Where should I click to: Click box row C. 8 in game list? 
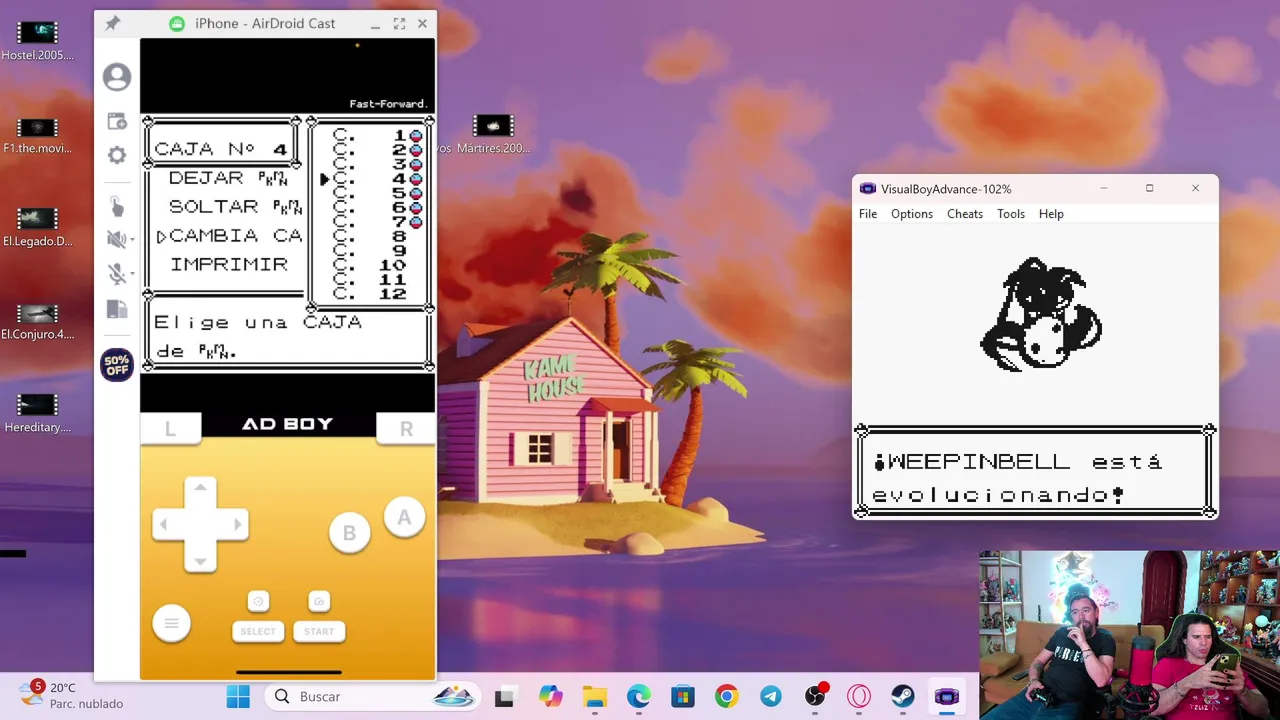coord(369,236)
